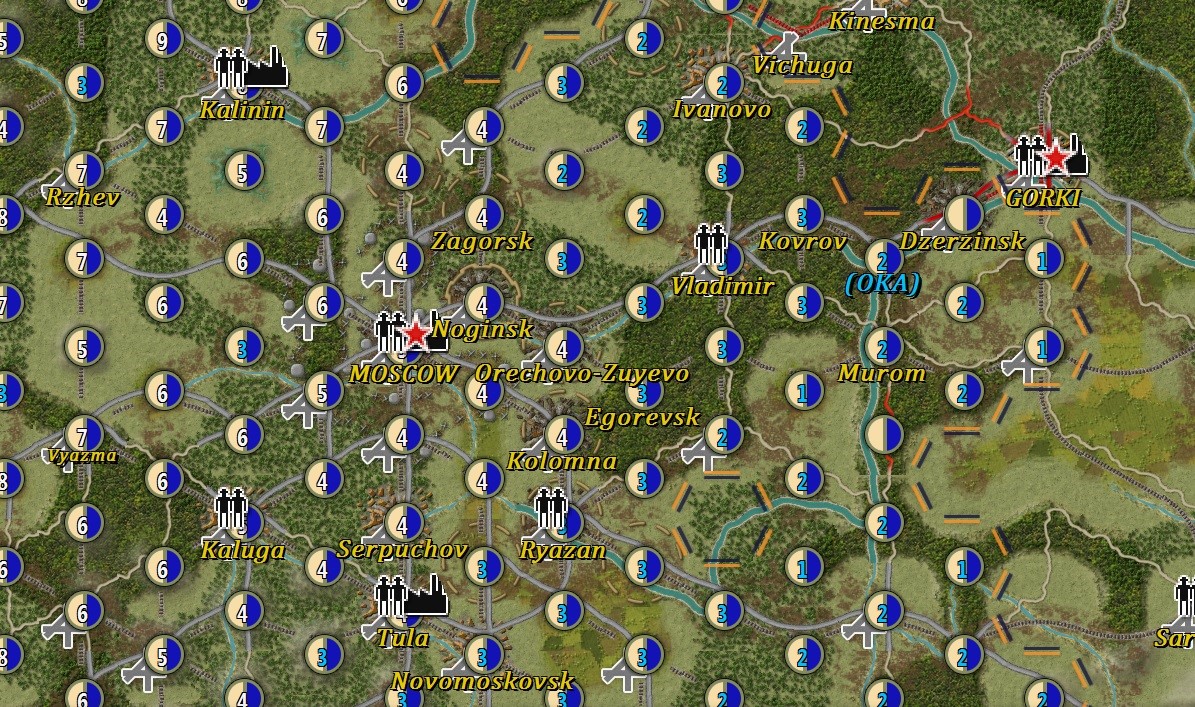Viewport: 1195px width, 707px height.
Task: Click the population icon at Moscow
Action: [x=389, y=332]
